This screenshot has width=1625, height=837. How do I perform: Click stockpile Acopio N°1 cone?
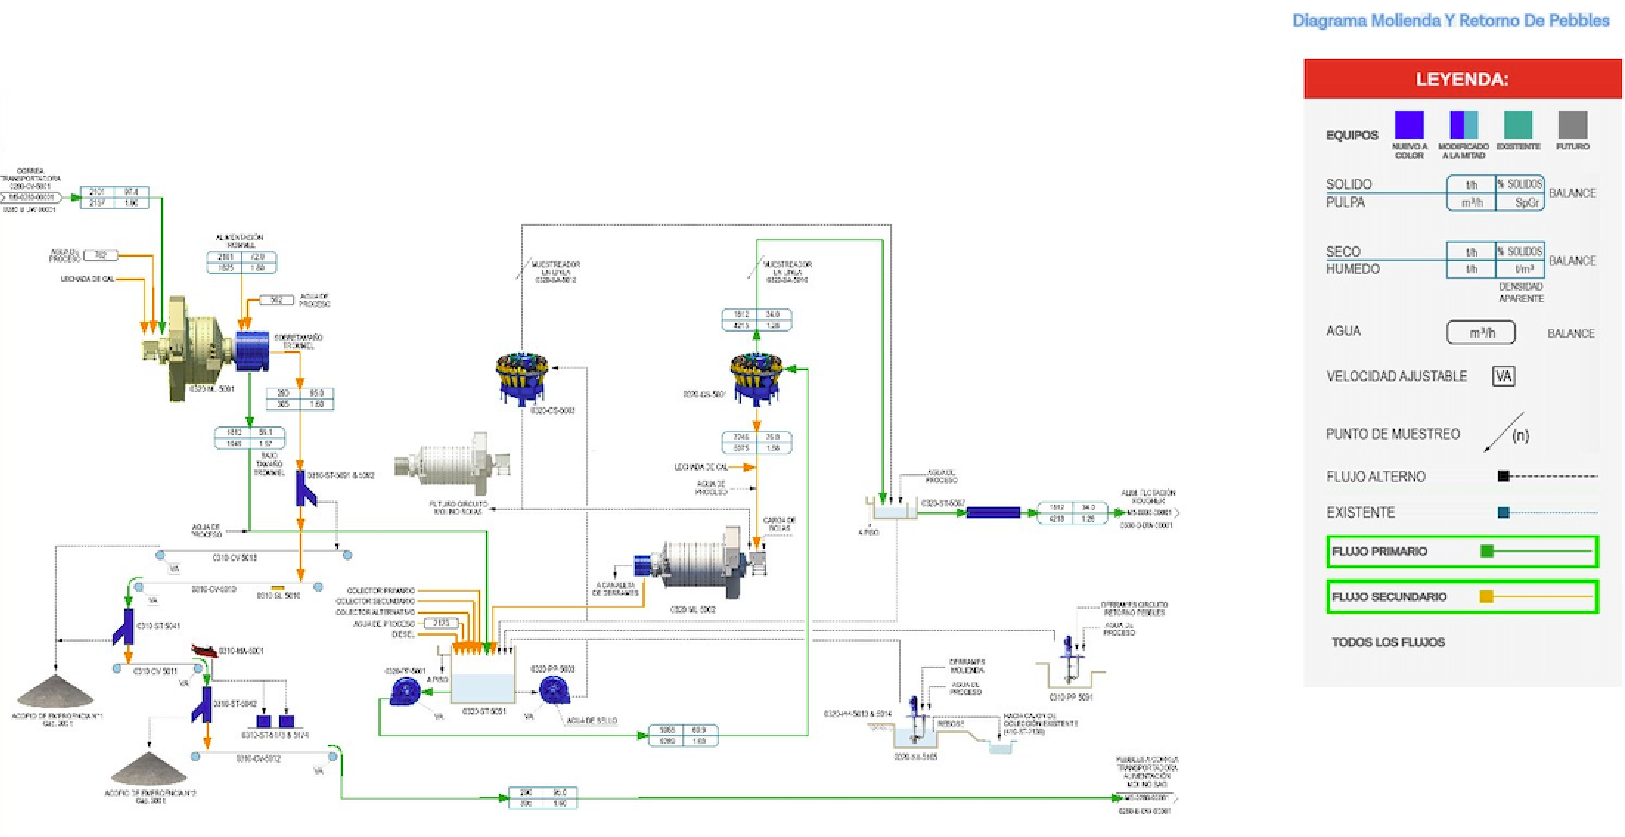pyautogui.click(x=55, y=692)
